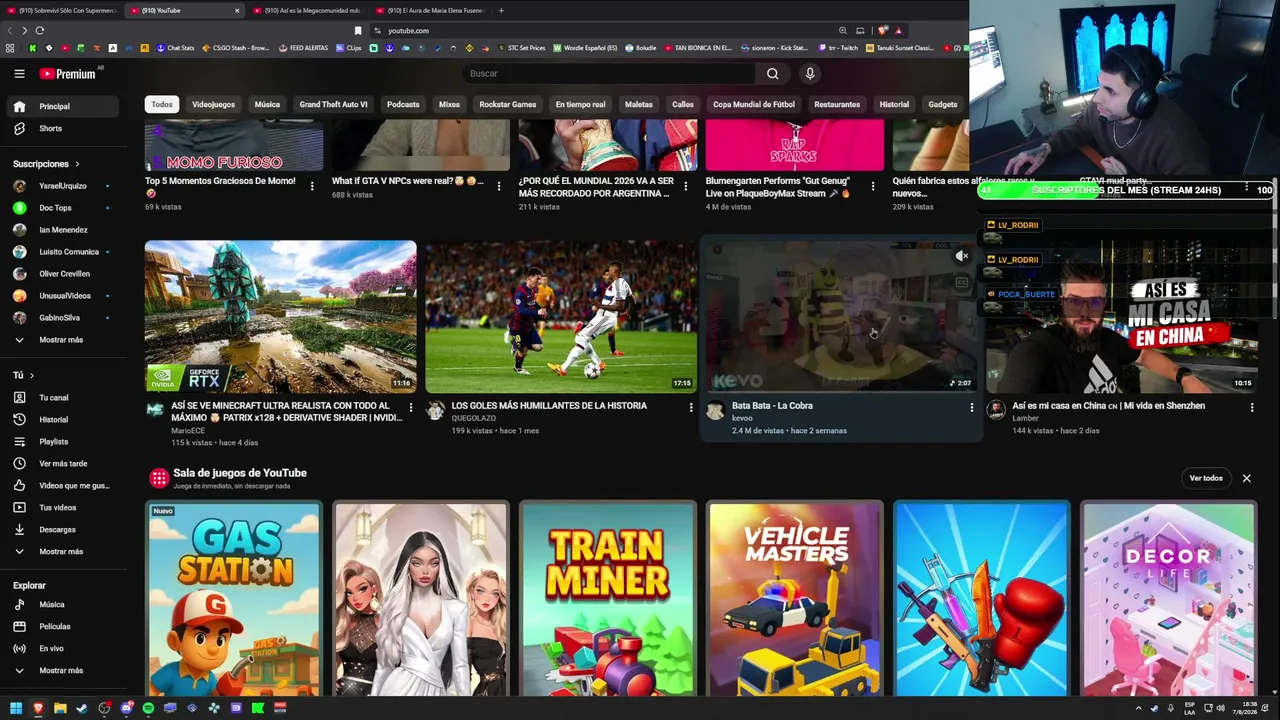Open Steam from the taskbar

(82, 708)
